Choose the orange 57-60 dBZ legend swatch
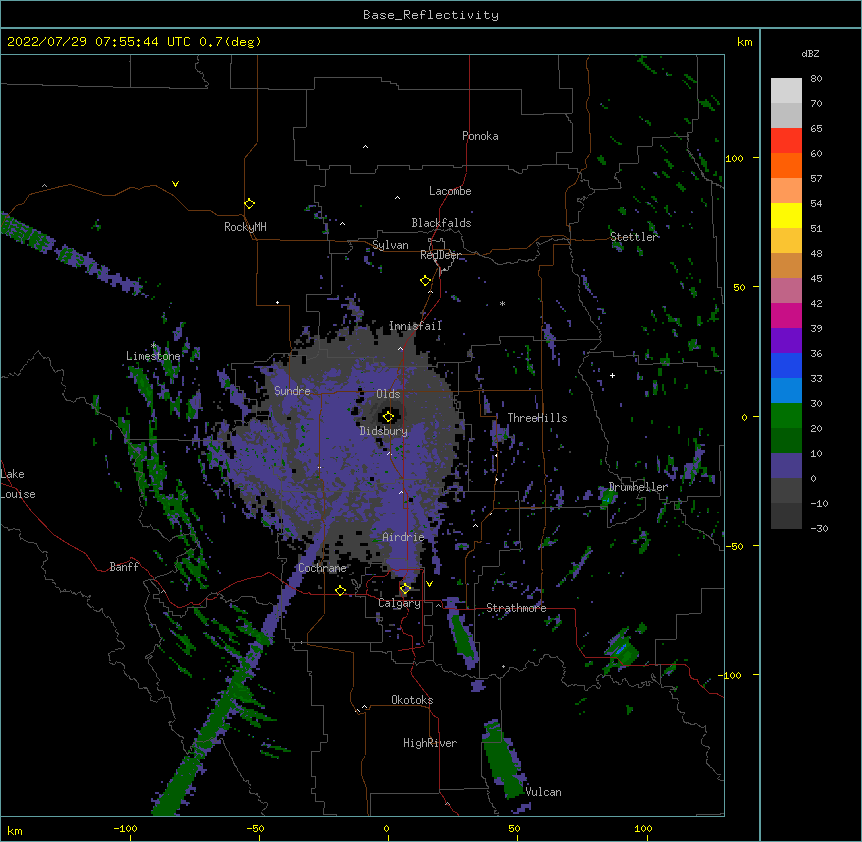Viewport: 862px width, 842px height. (x=786, y=165)
